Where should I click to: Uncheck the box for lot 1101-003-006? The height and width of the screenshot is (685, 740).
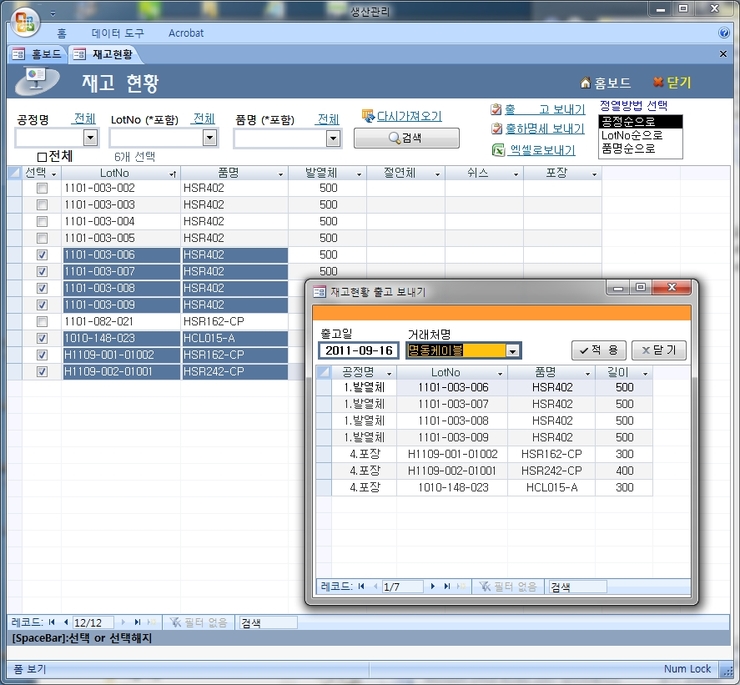coord(42,255)
